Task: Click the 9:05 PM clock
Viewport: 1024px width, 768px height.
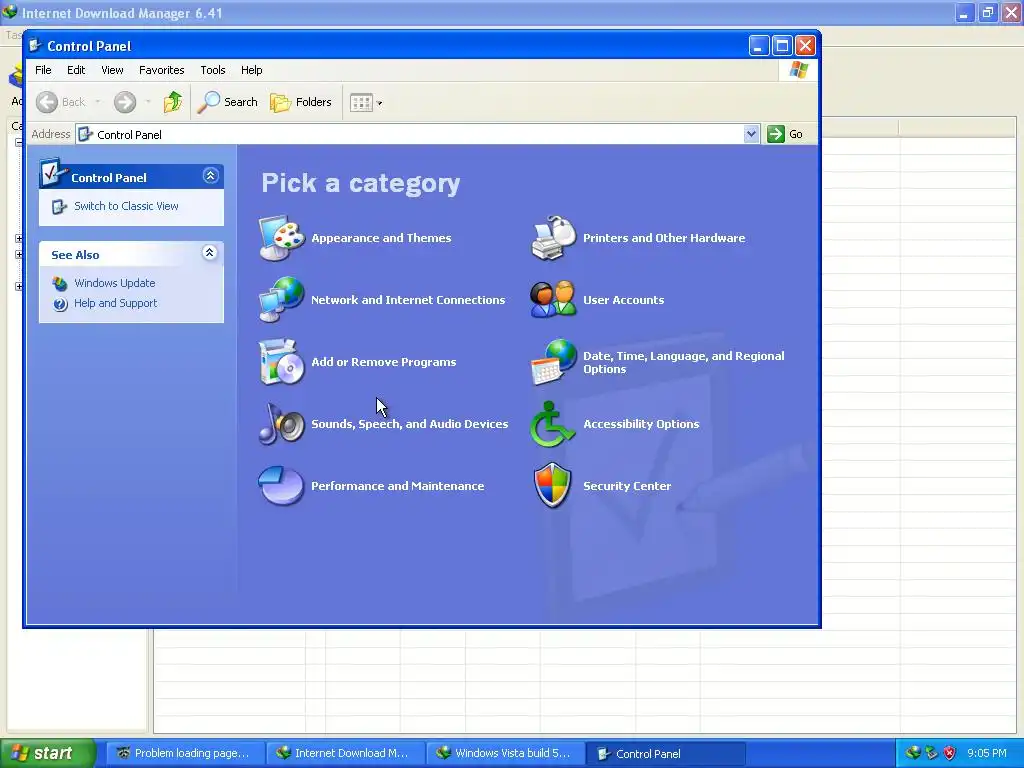Action: [x=987, y=753]
